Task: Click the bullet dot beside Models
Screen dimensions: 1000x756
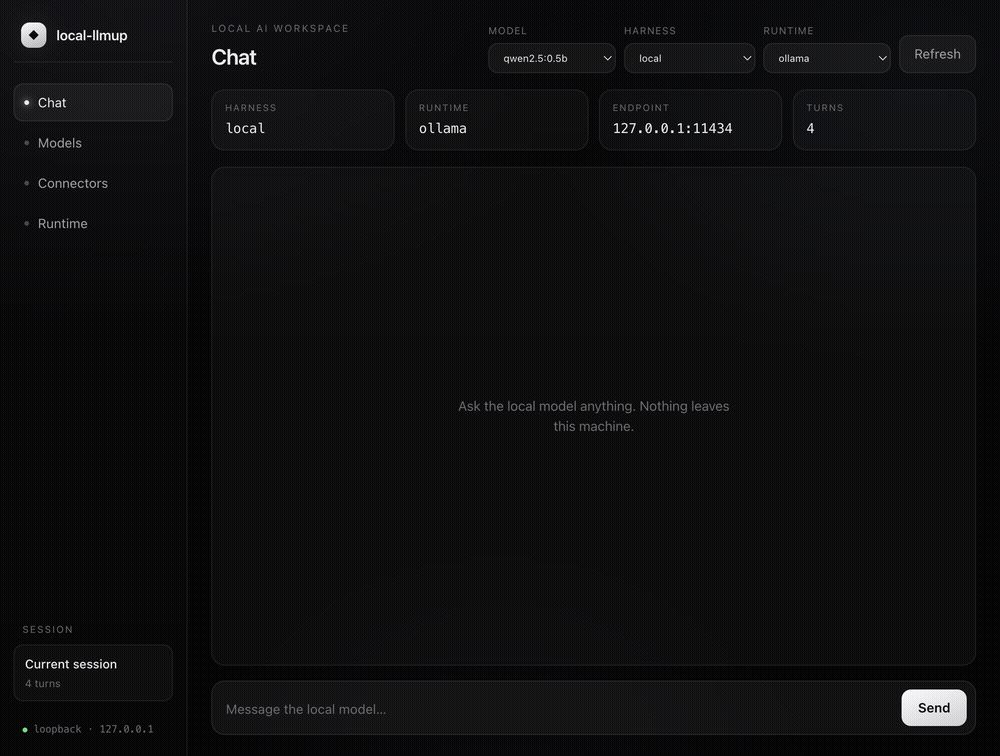Action: pos(26,143)
